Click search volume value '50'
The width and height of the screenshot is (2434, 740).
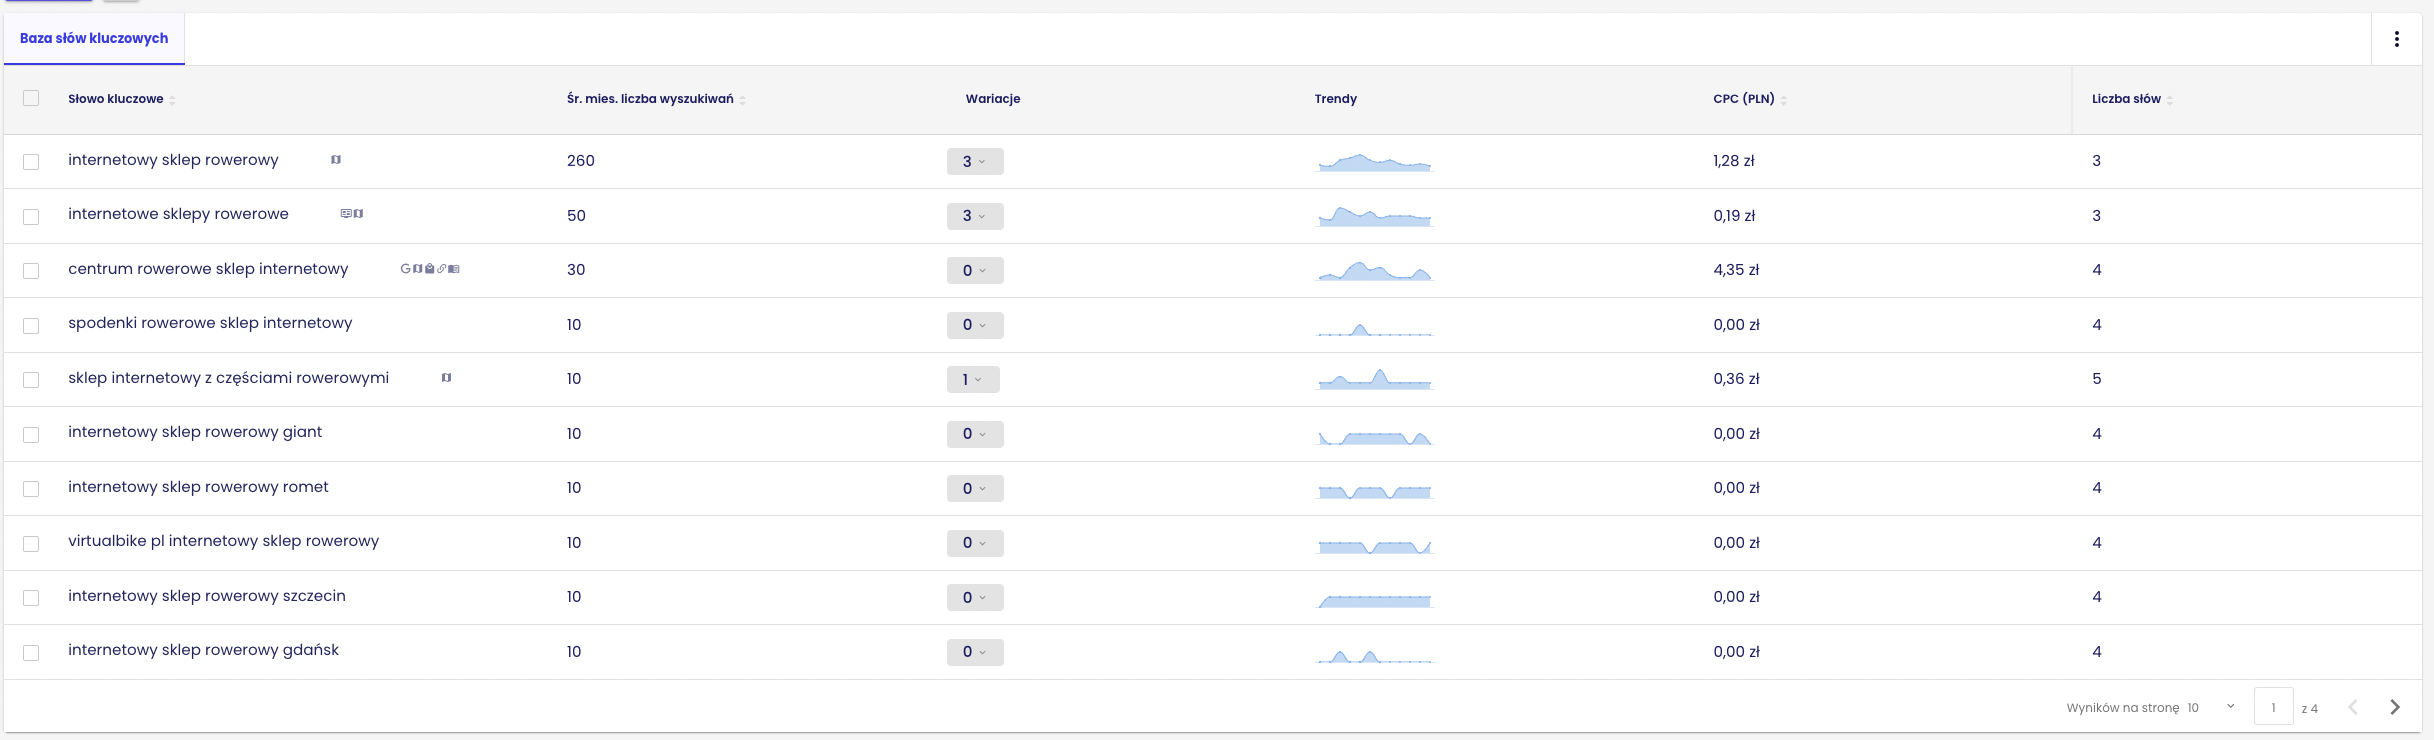click(576, 216)
